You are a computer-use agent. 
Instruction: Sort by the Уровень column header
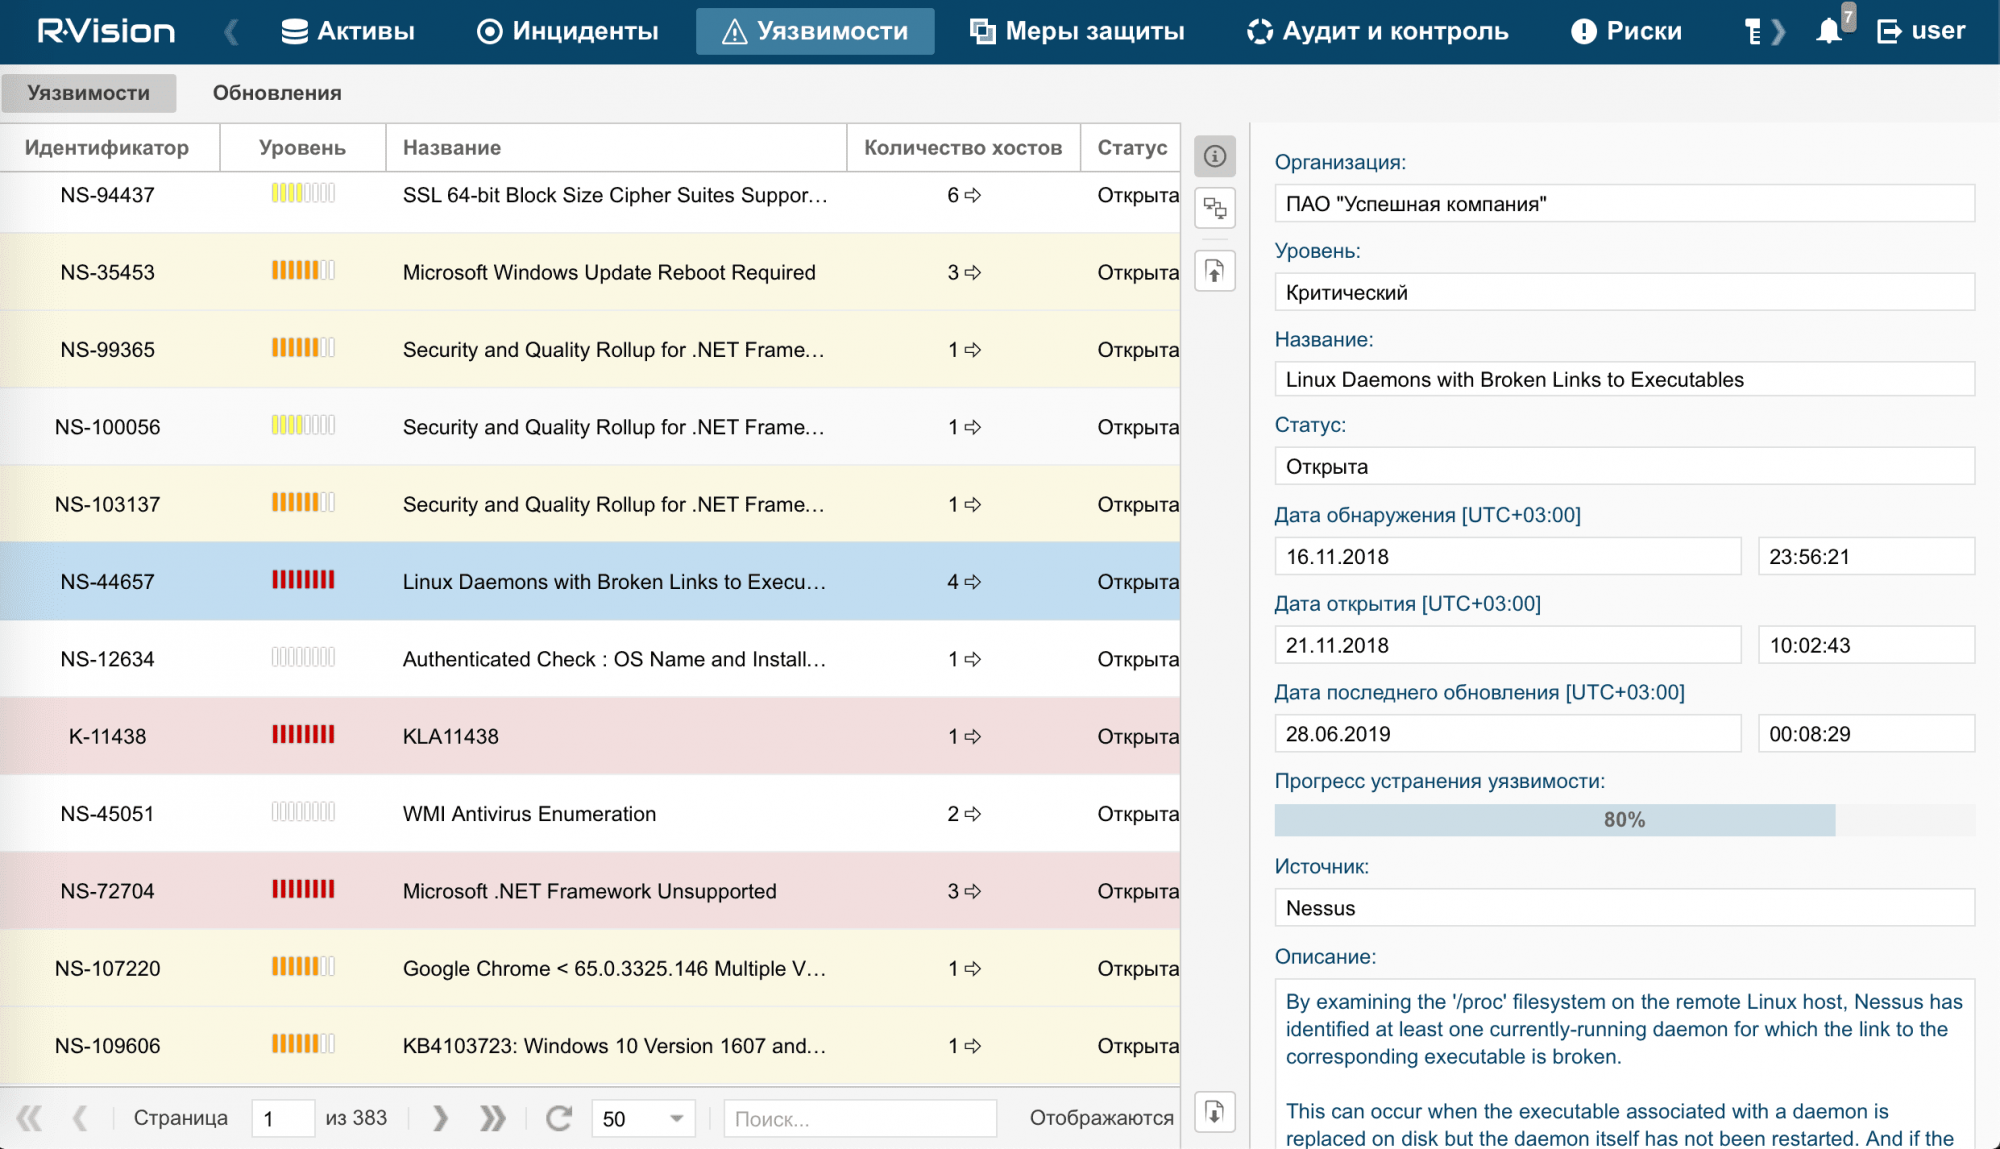coord(302,148)
